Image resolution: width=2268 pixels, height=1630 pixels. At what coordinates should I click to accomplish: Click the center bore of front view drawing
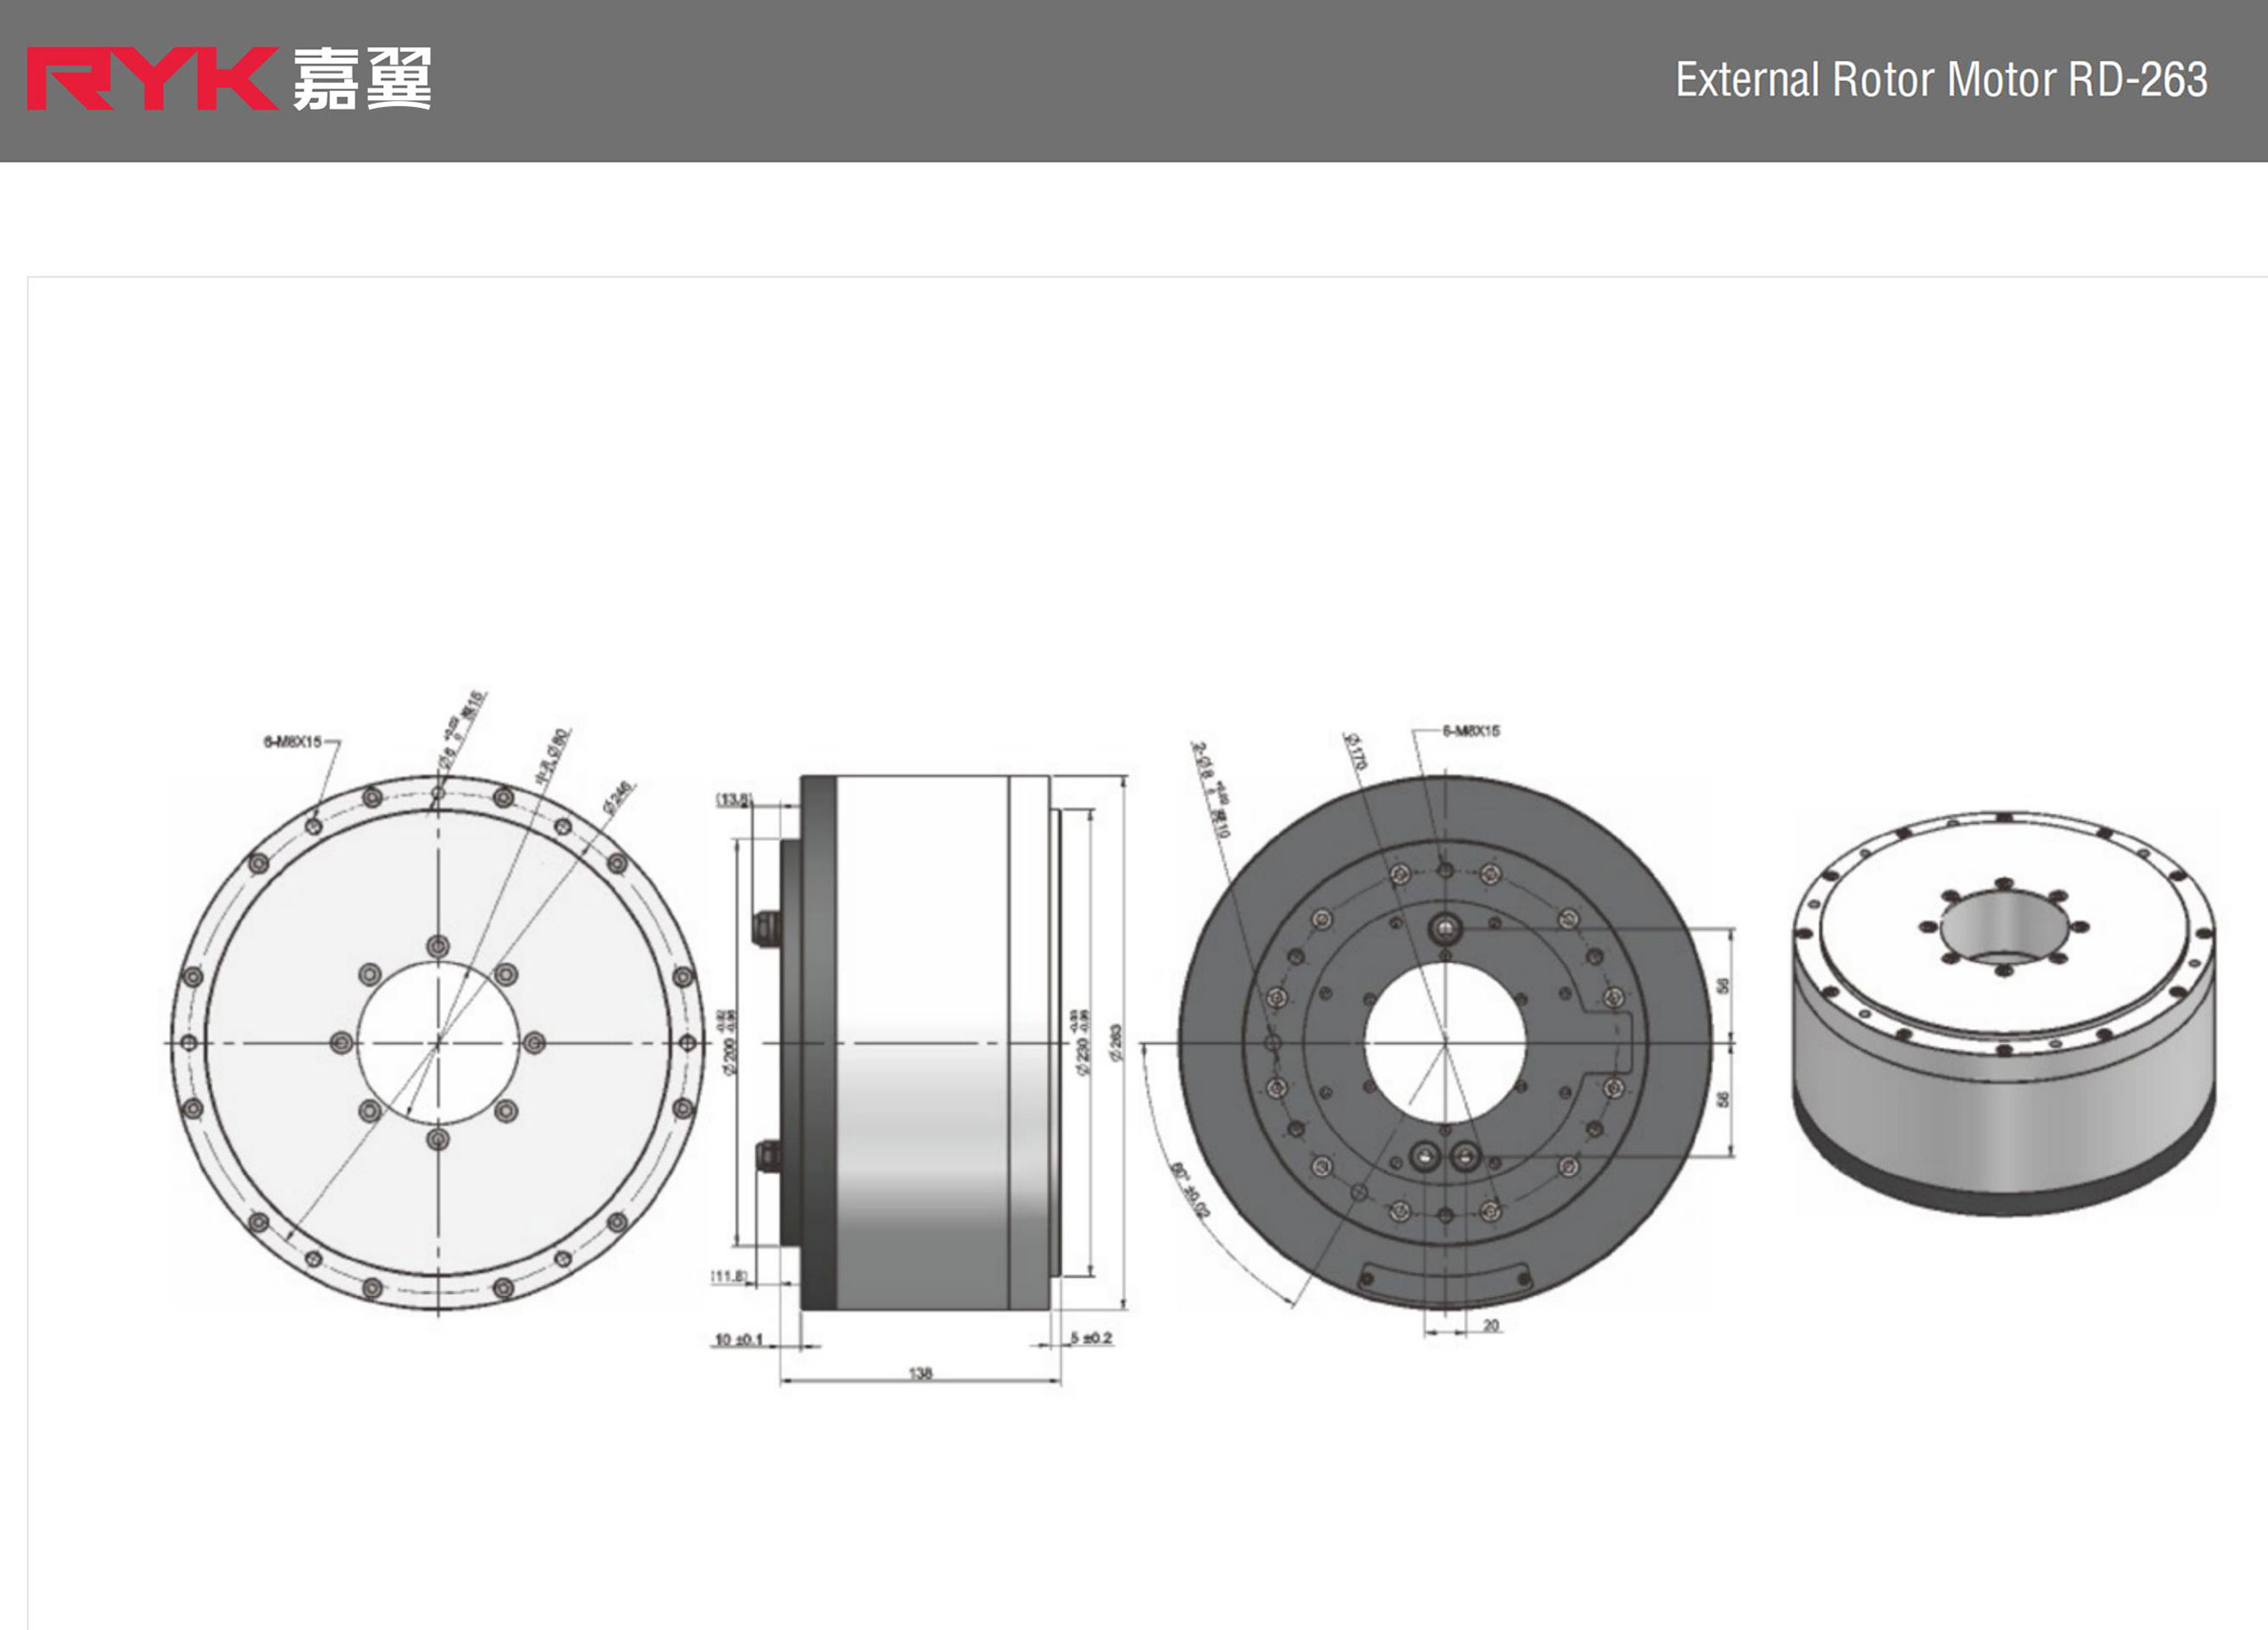point(438,1043)
